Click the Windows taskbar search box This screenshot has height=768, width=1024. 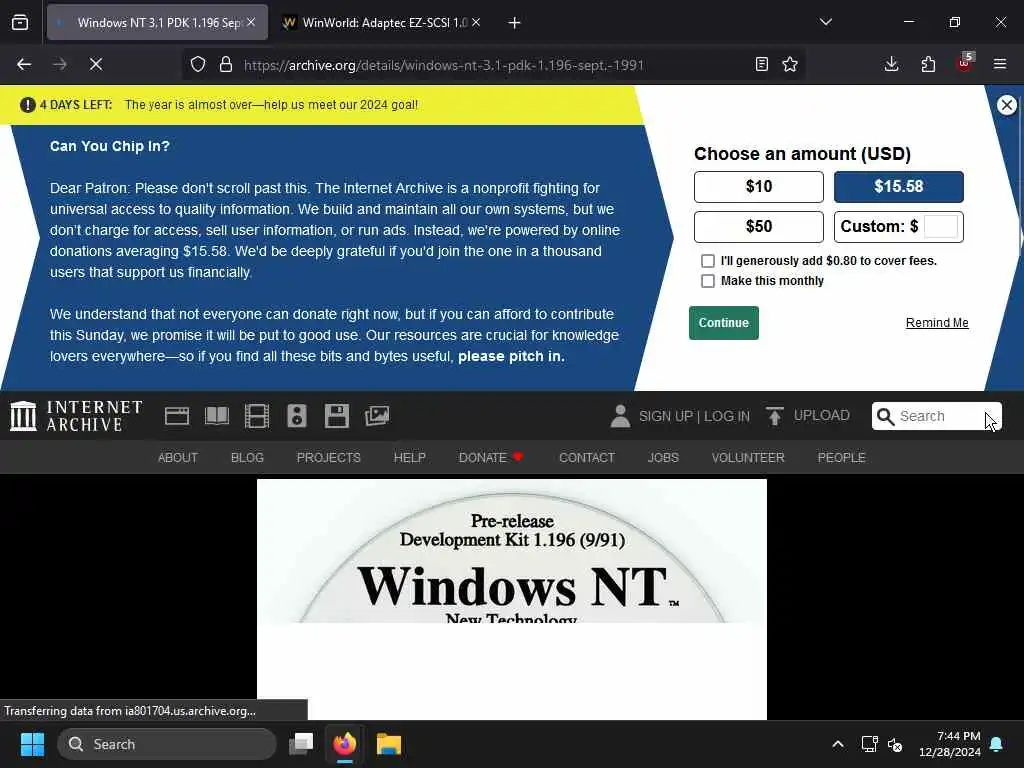[167, 744]
